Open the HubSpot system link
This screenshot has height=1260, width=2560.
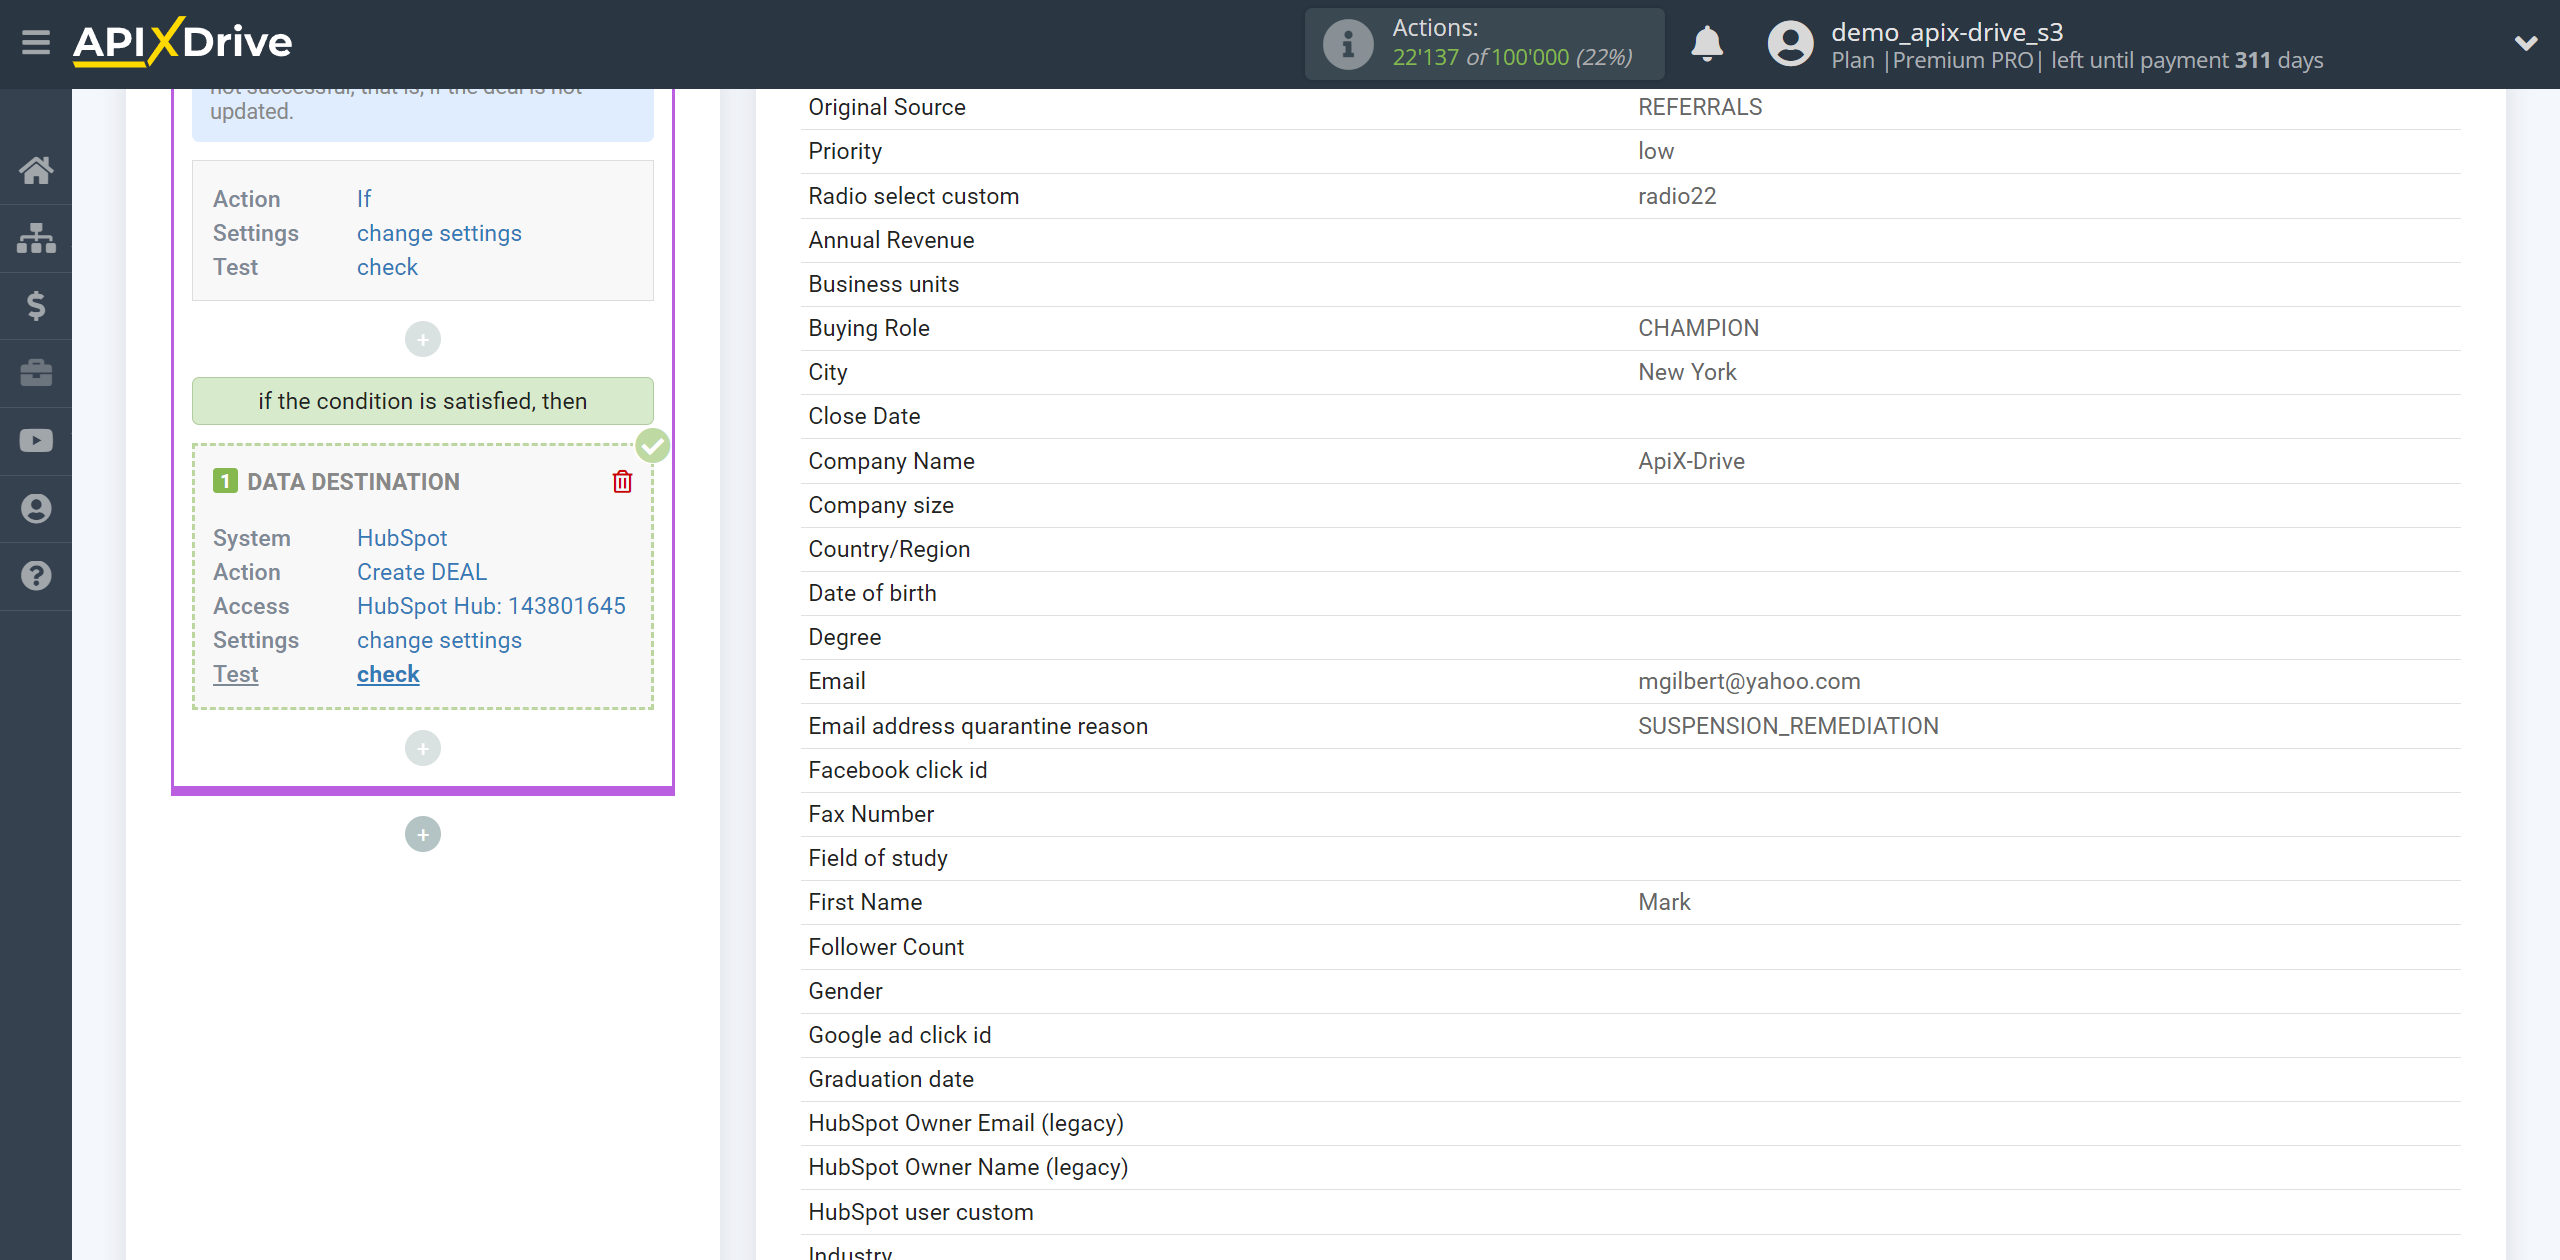coord(402,538)
